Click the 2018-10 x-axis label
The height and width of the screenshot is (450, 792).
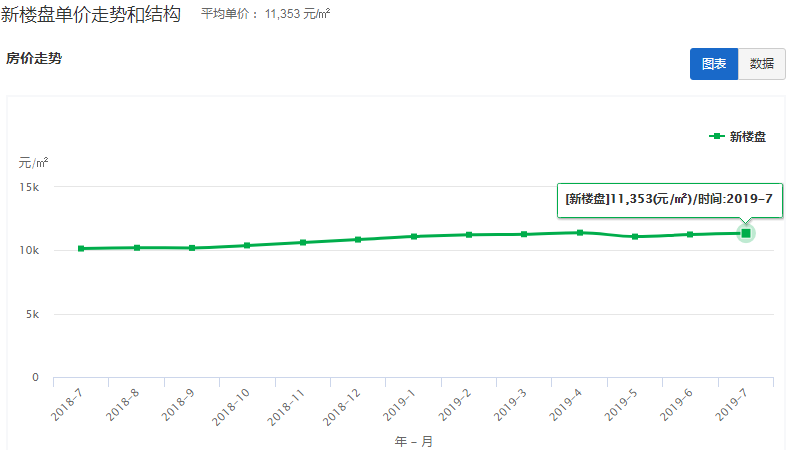point(230,407)
